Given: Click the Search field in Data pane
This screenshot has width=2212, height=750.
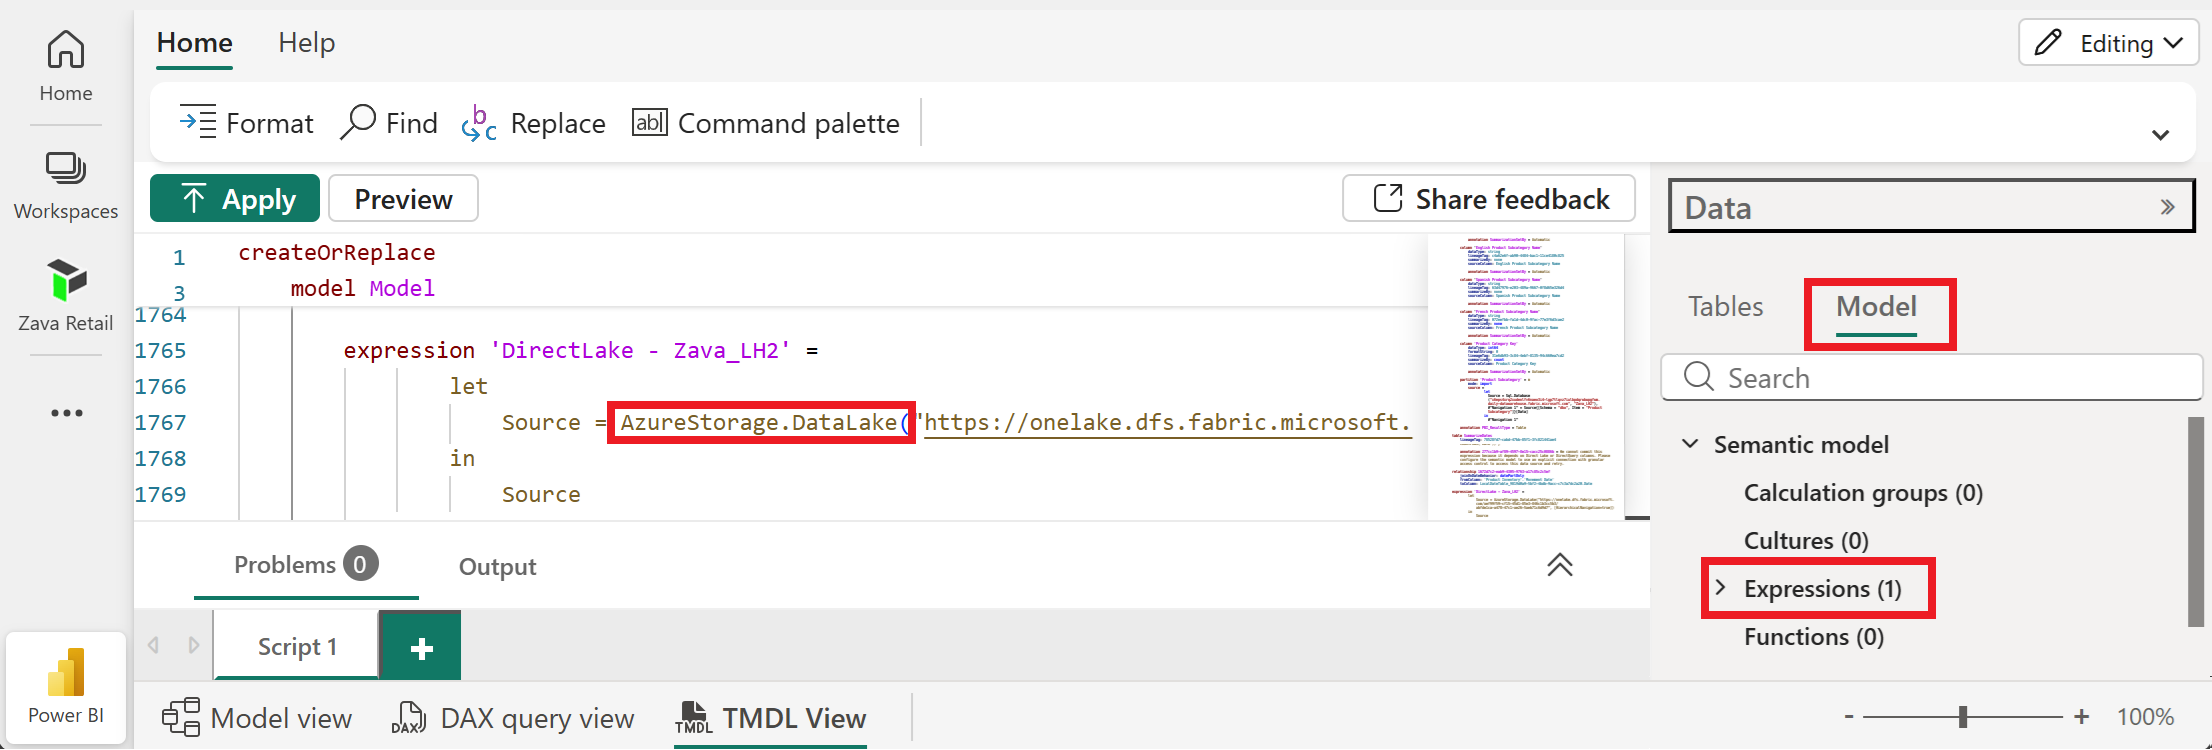Looking at the screenshot, I should click(1931, 378).
